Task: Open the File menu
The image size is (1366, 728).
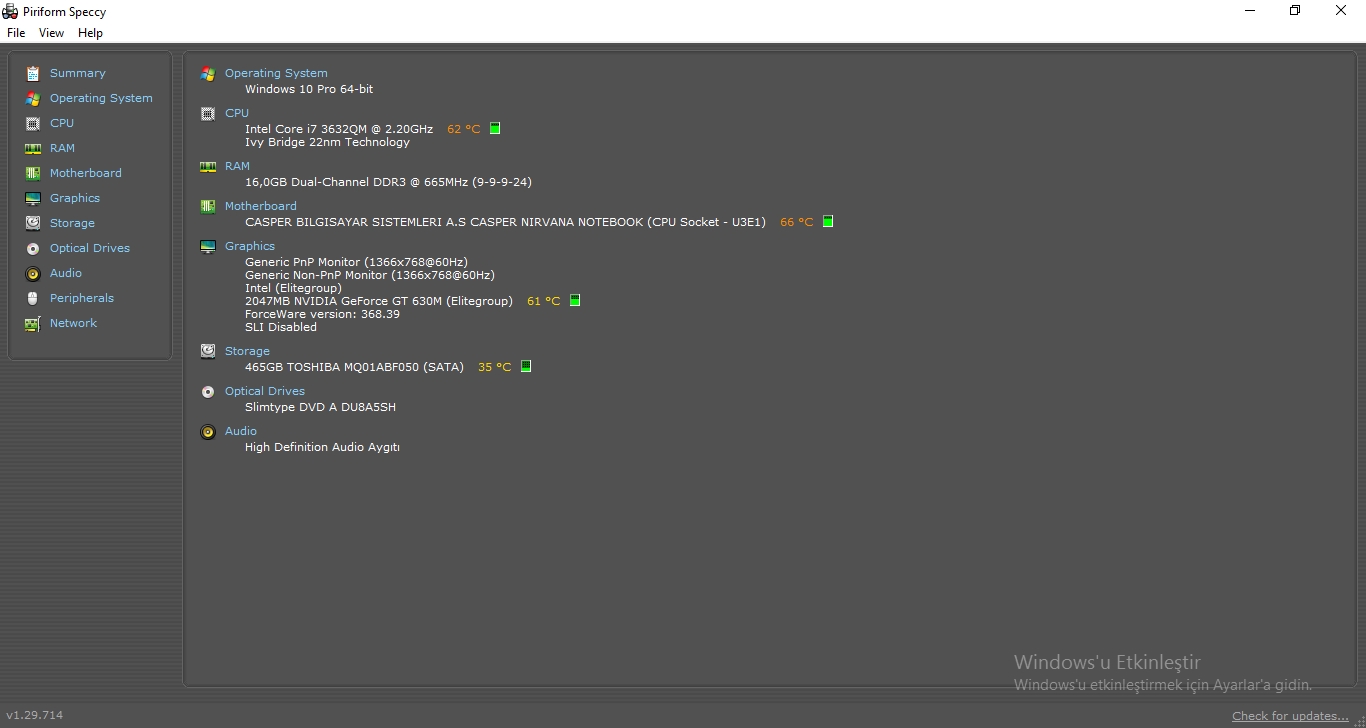Action: (x=16, y=33)
